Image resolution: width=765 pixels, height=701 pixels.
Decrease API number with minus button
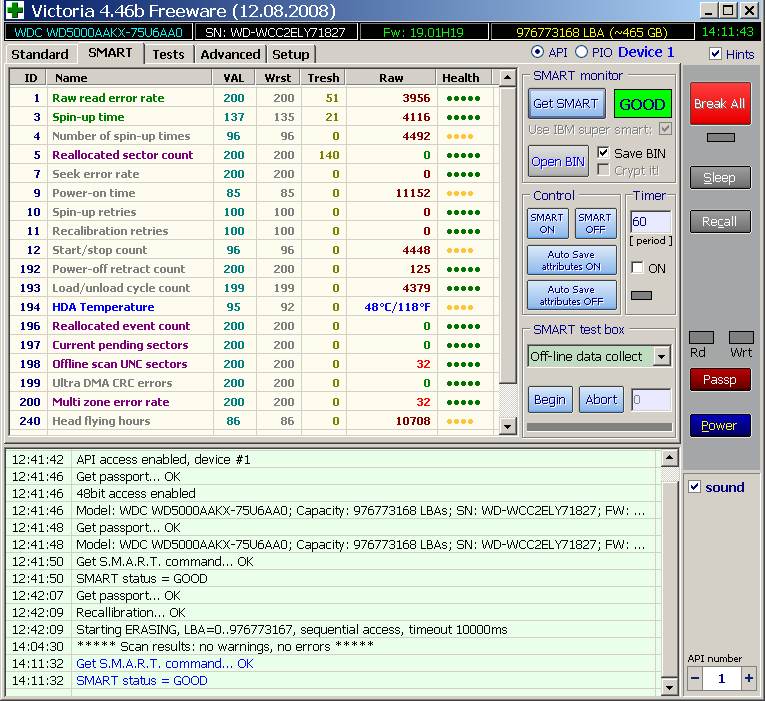tap(695, 678)
